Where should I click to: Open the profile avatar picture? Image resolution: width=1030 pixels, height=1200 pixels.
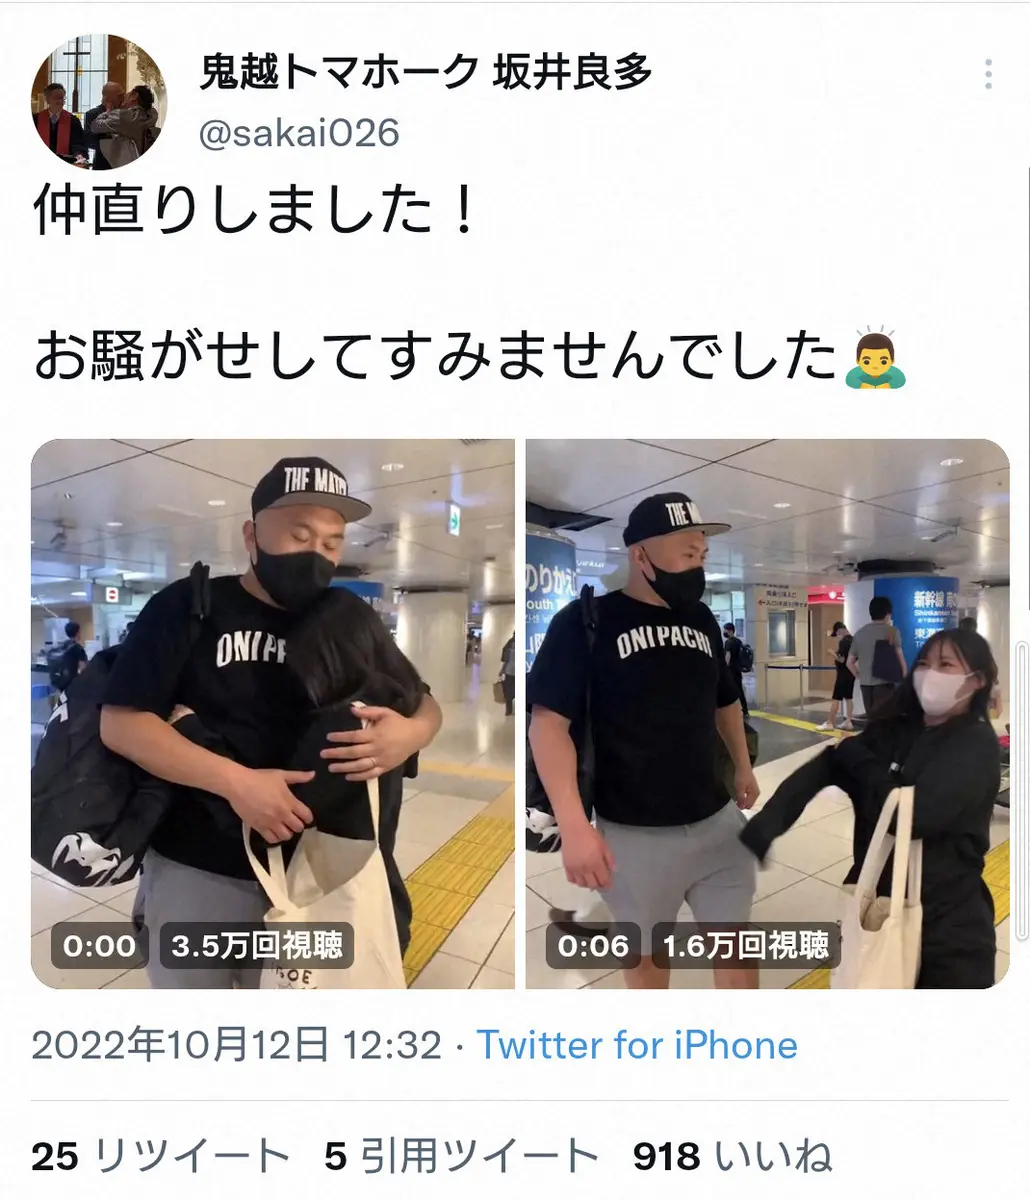coord(99,101)
